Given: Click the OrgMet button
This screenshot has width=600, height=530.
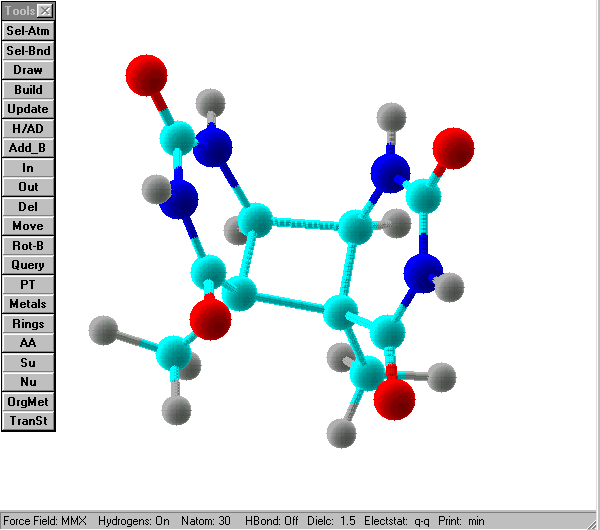Looking at the screenshot, I should click(x=28, y=402).
